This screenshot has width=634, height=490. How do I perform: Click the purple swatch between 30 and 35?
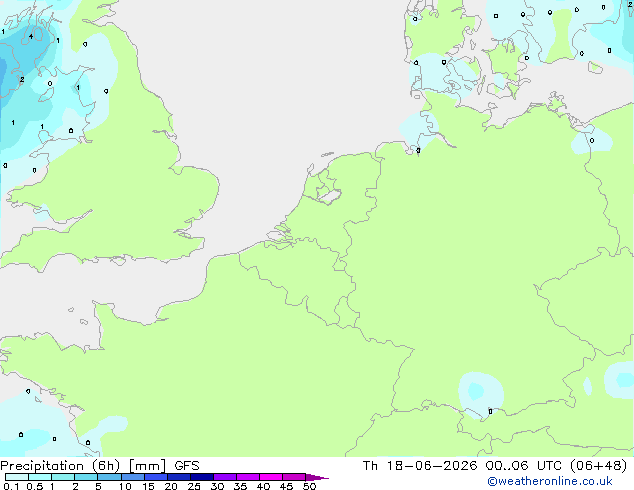coord(225,477)
